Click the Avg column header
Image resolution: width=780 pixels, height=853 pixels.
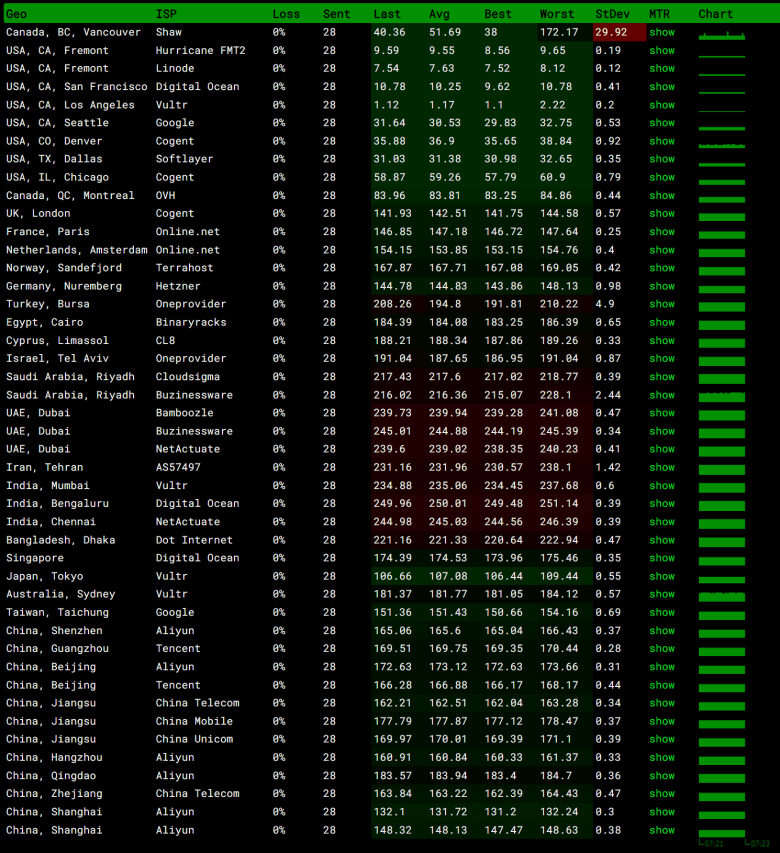coord(439,14)
